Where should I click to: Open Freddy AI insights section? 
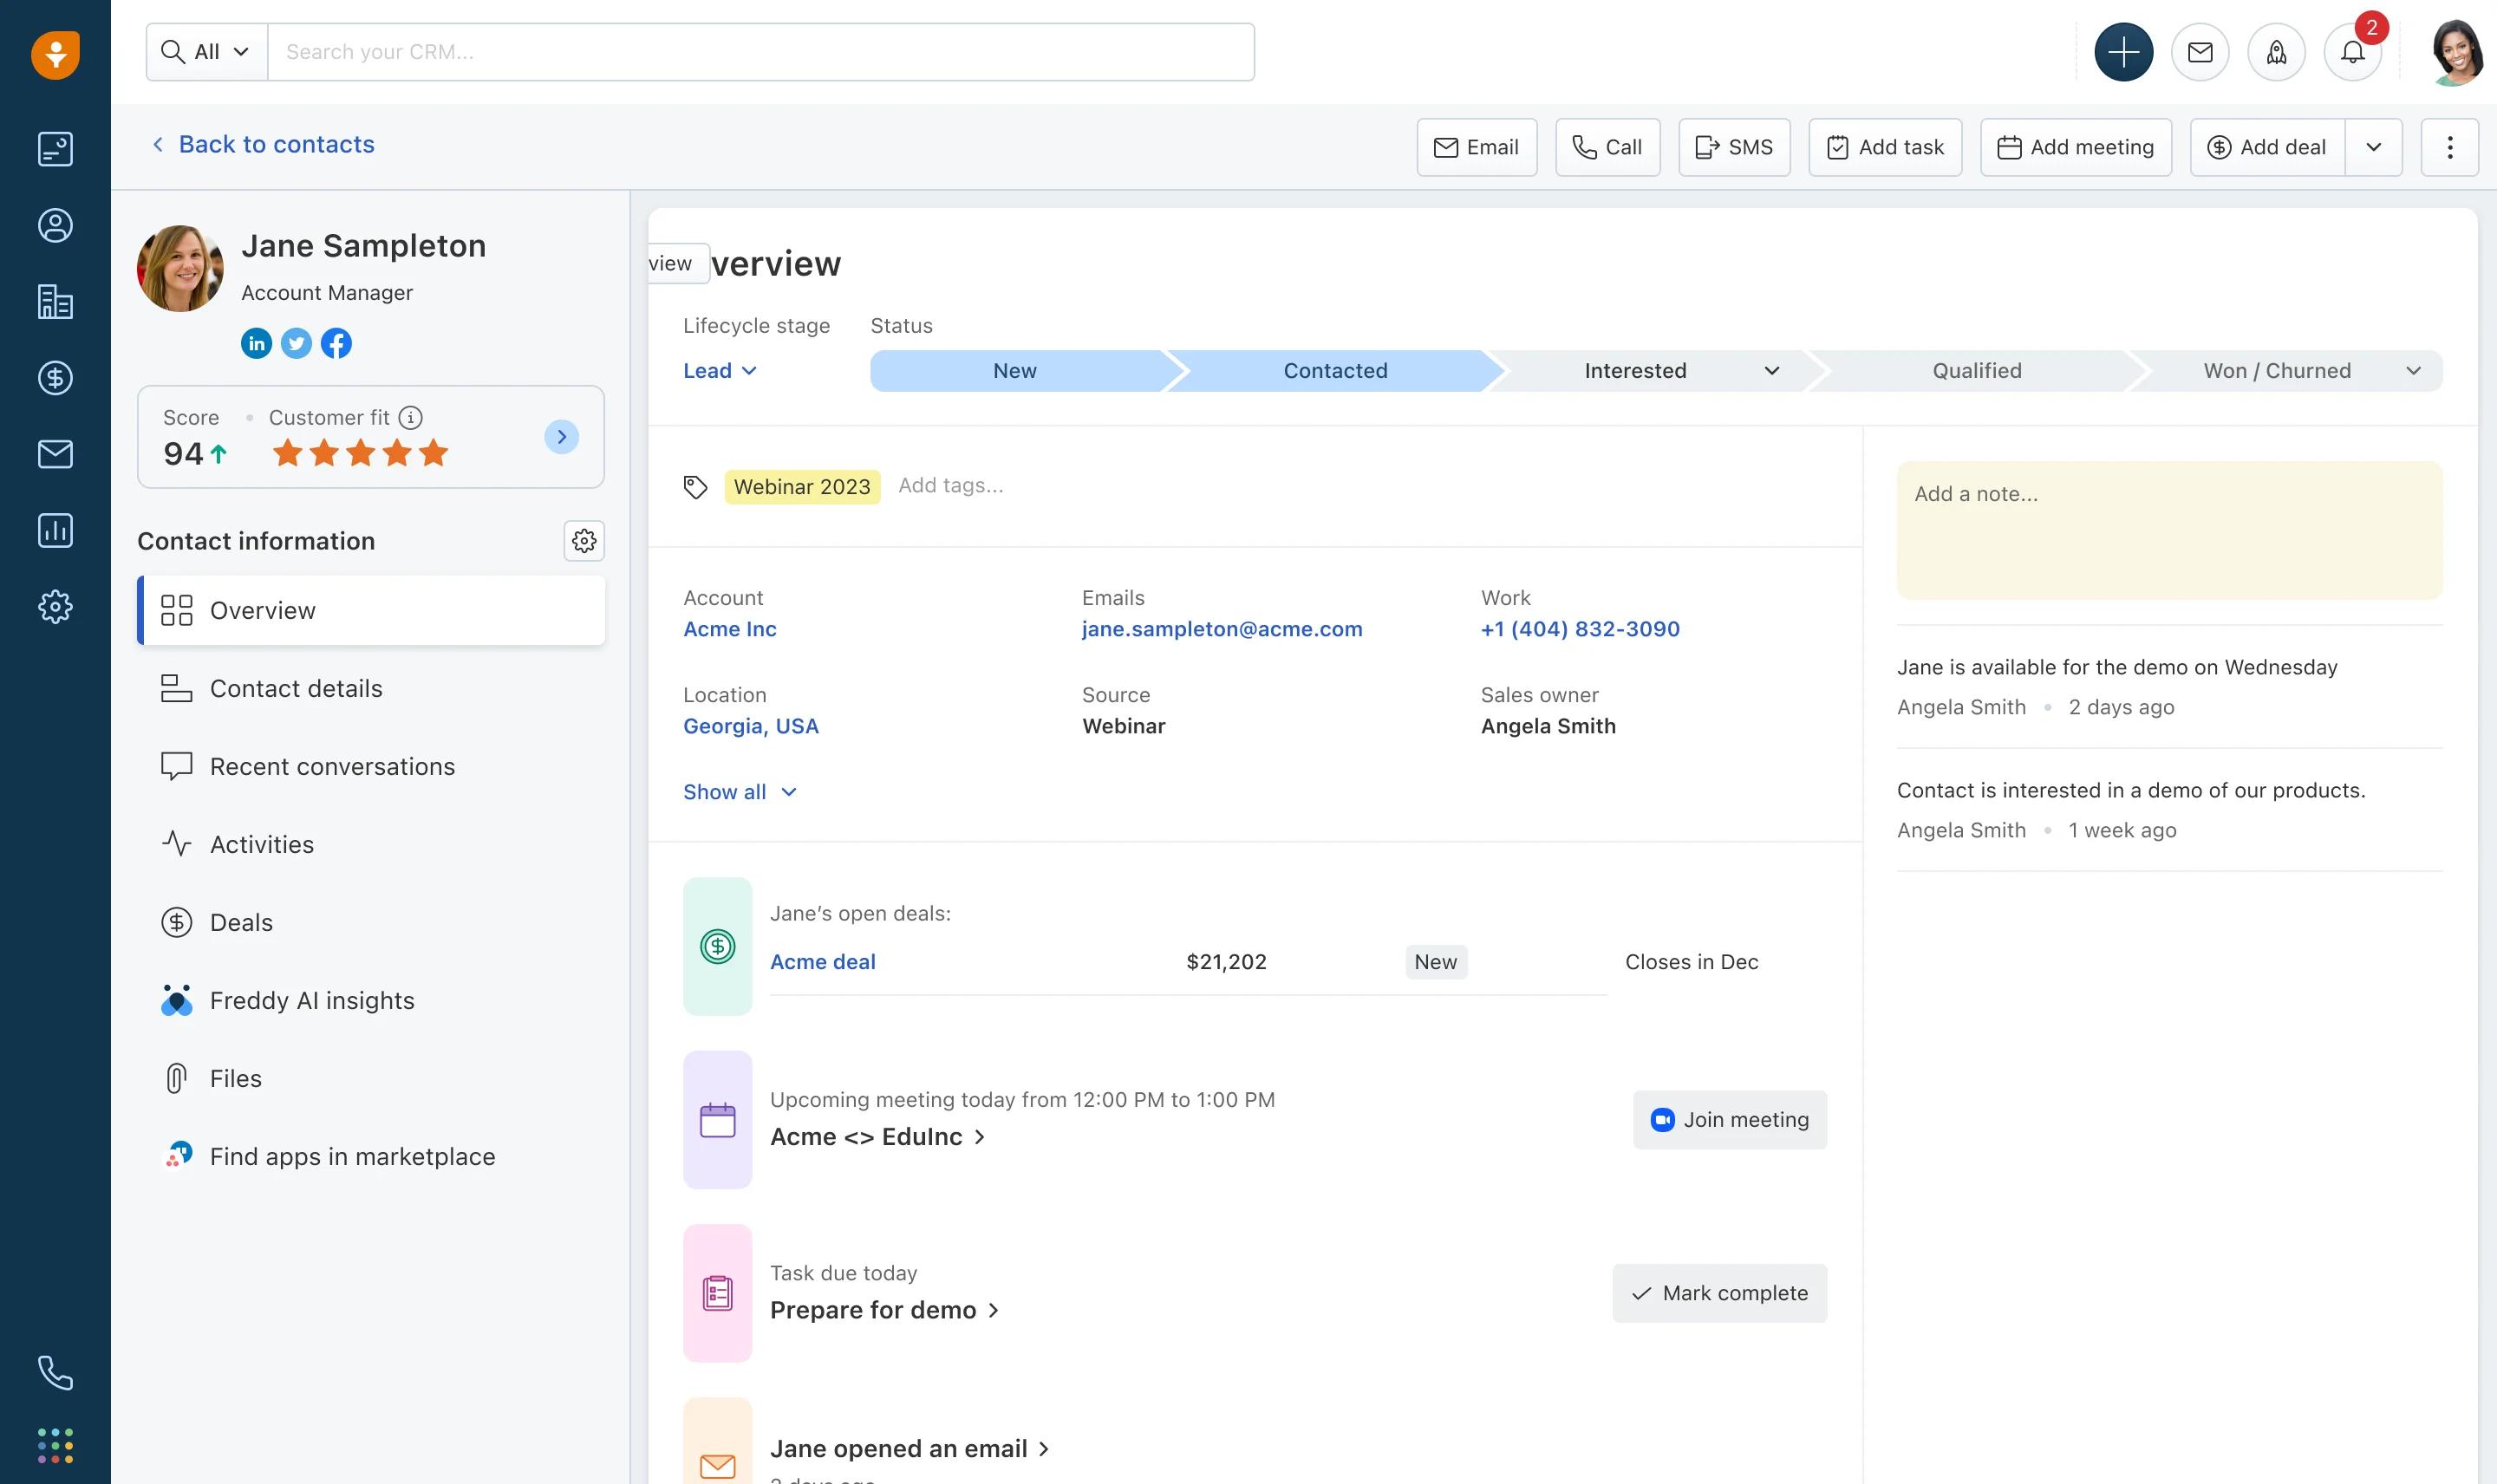tap(371, 1000)
